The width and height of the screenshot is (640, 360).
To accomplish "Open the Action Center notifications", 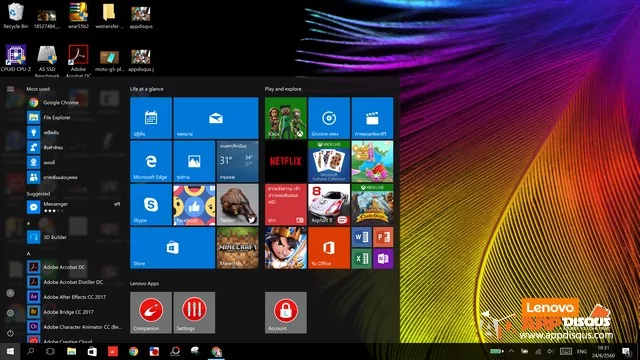I will pos(626,351).
